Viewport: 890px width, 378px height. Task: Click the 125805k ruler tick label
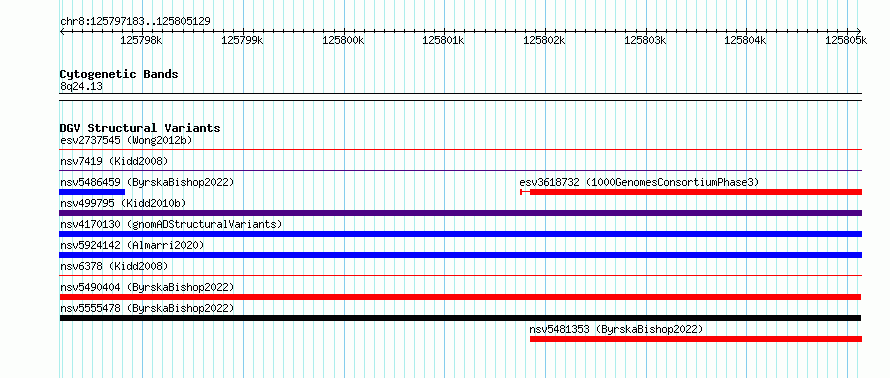point(846,40)
